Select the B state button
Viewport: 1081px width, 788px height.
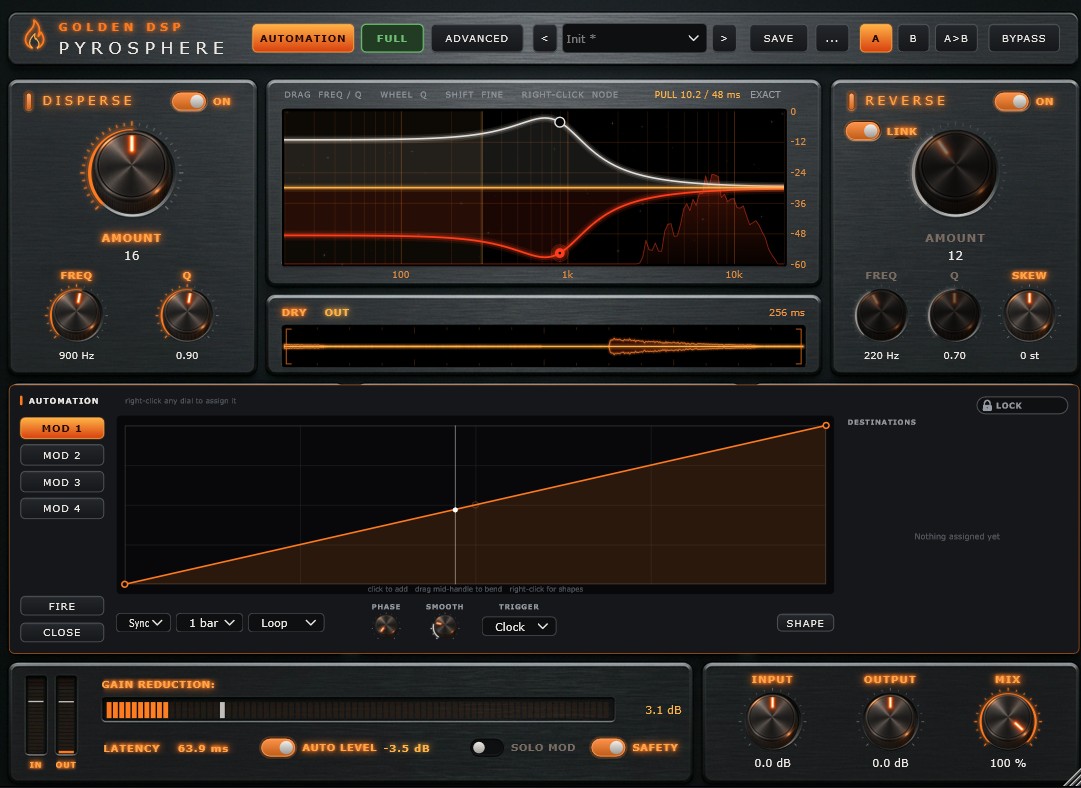[x=913, y=39]
